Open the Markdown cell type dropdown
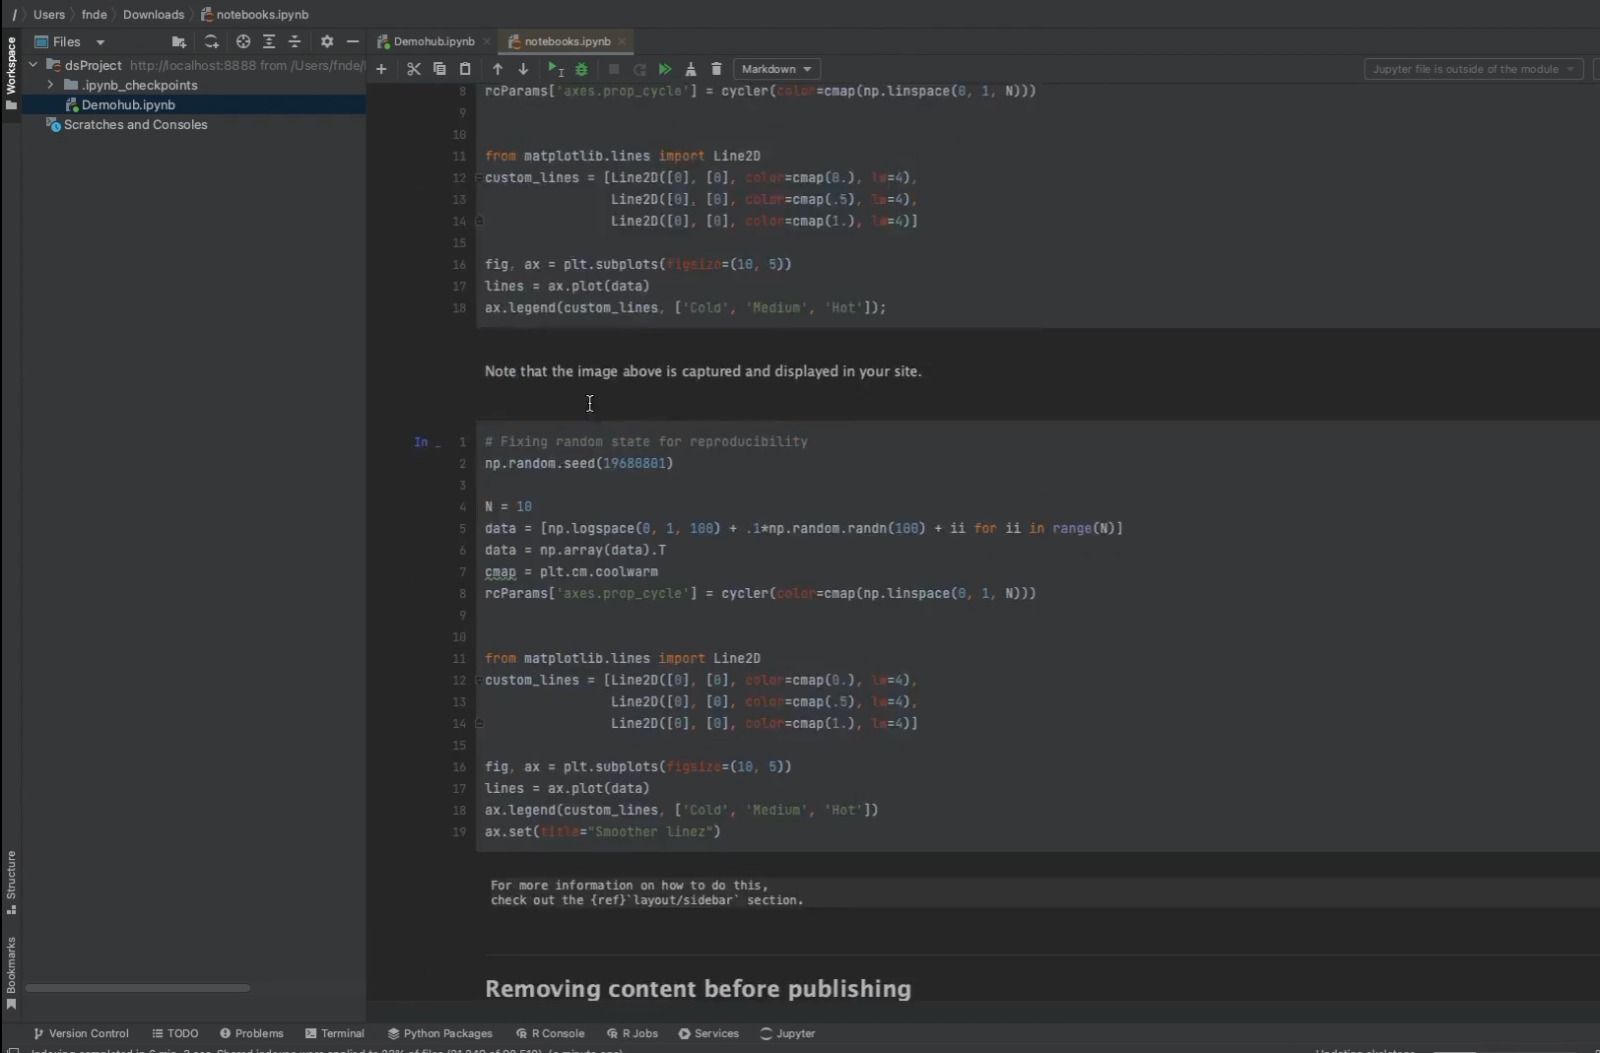 (x=777, y=69)
